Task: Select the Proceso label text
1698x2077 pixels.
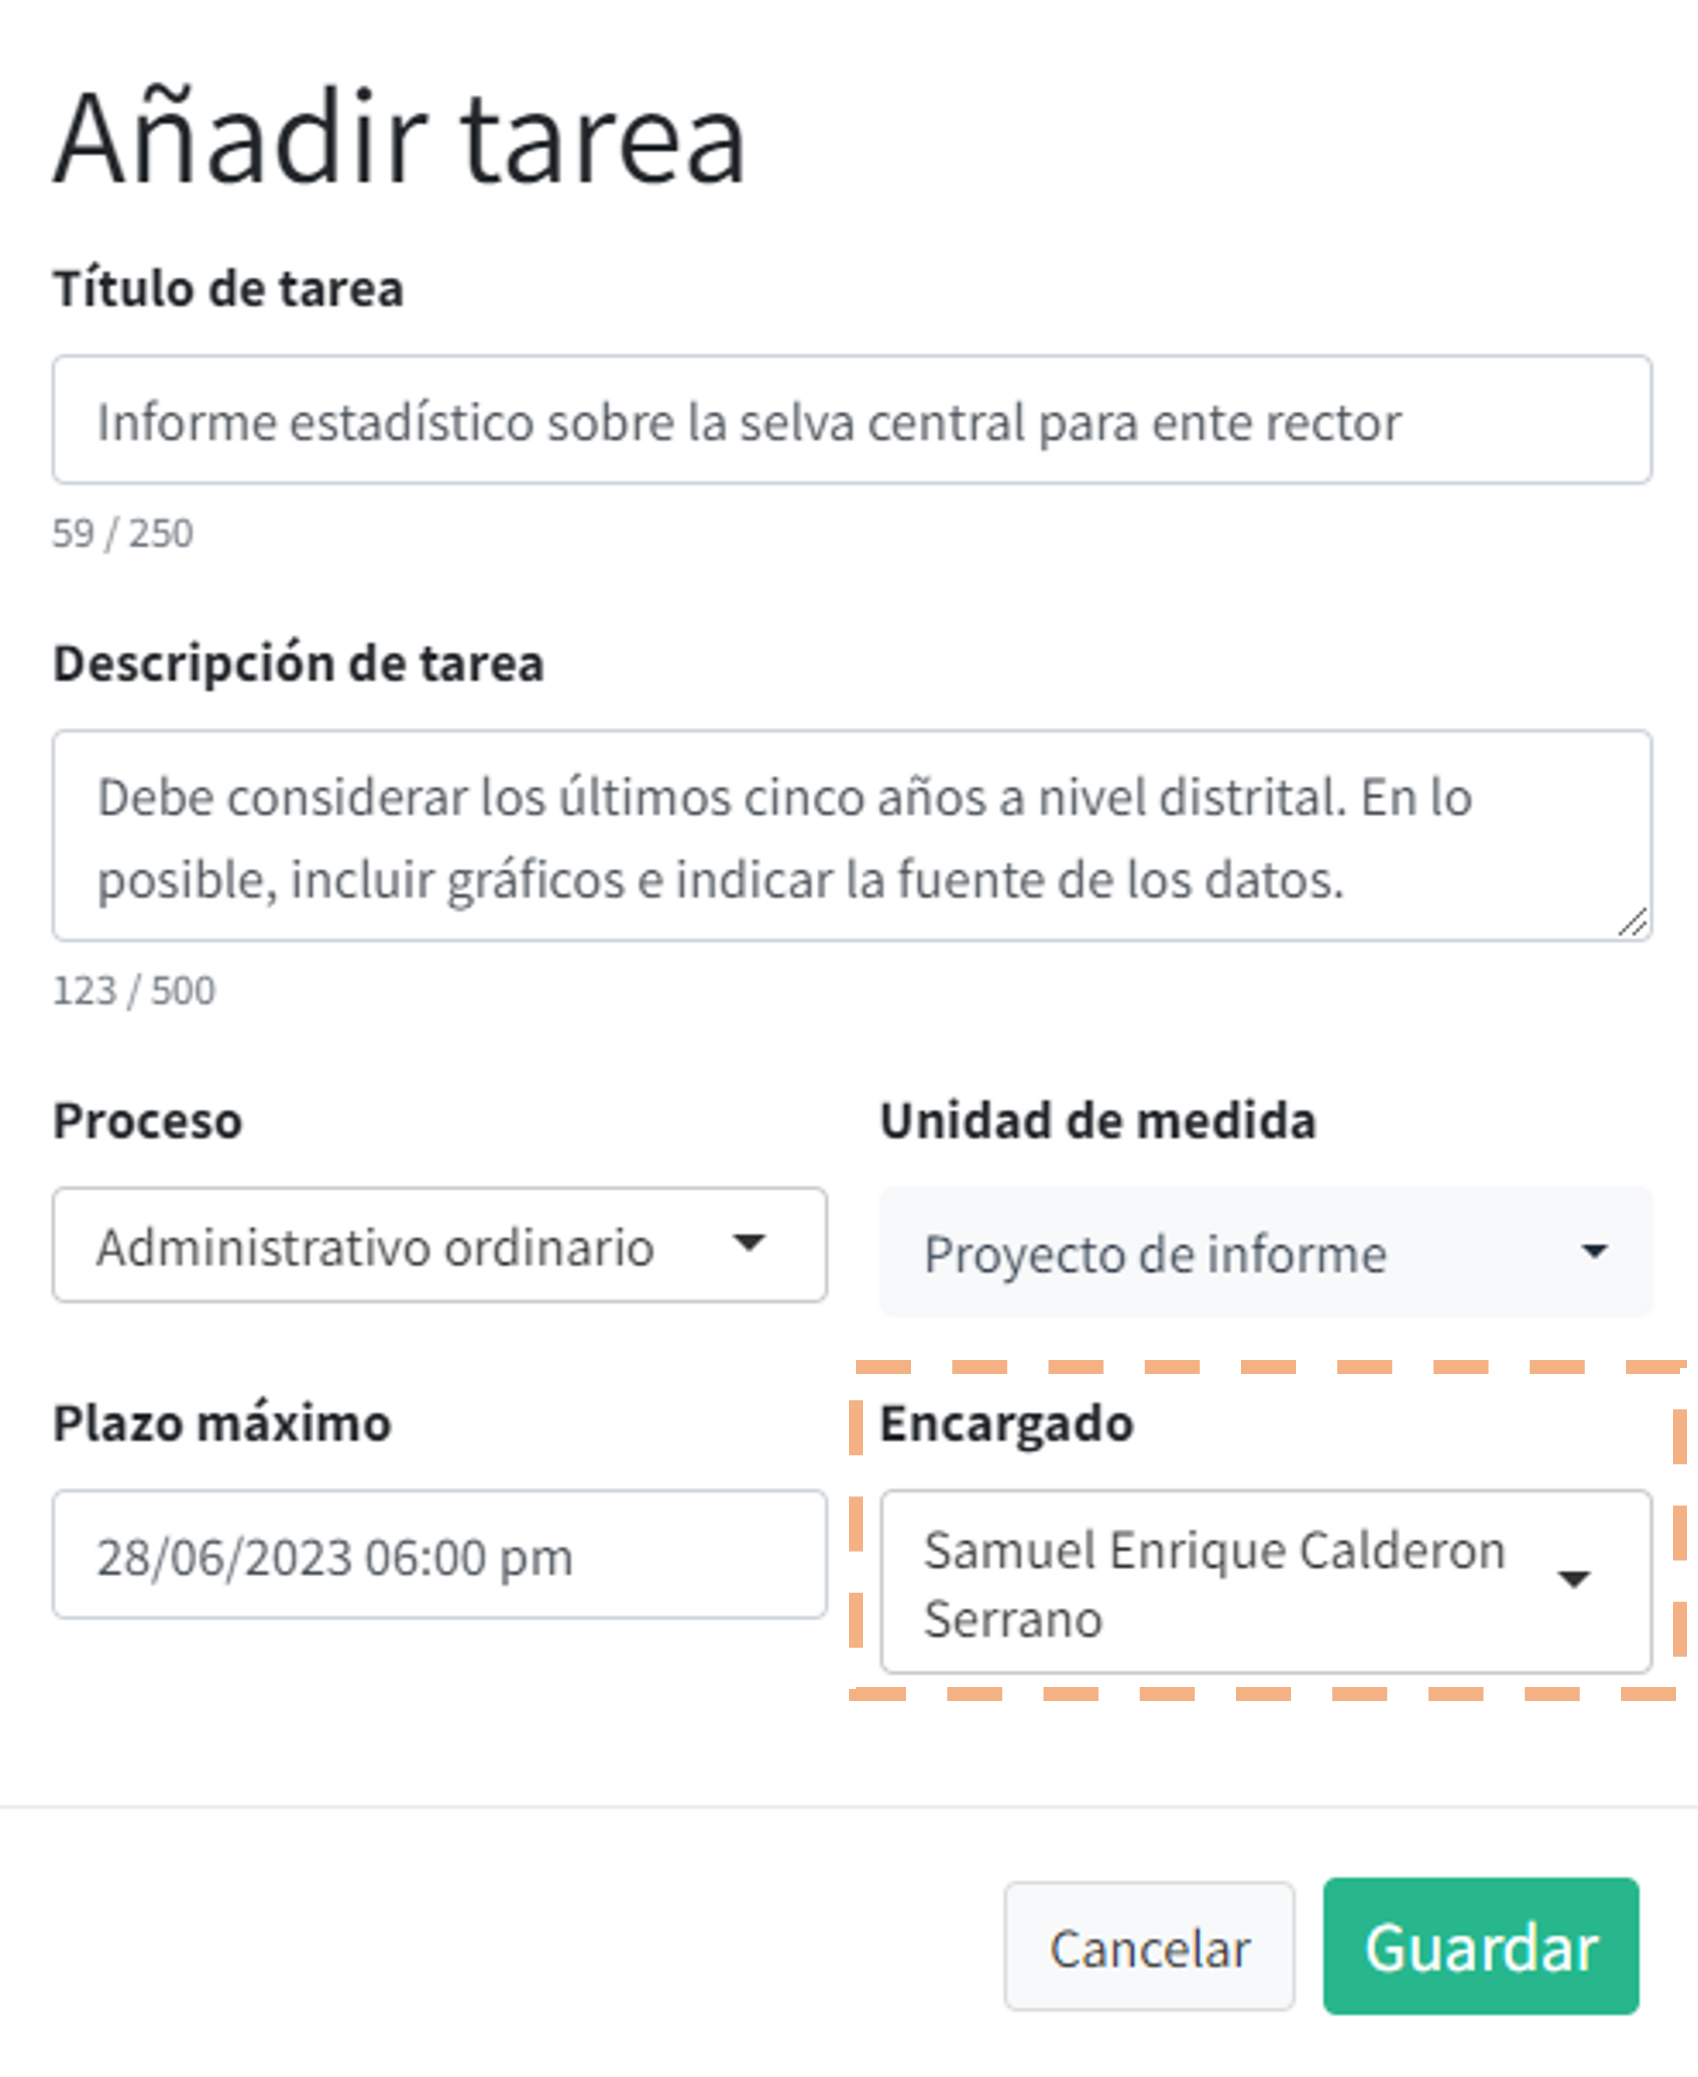Action: (x=147, y=1120)
